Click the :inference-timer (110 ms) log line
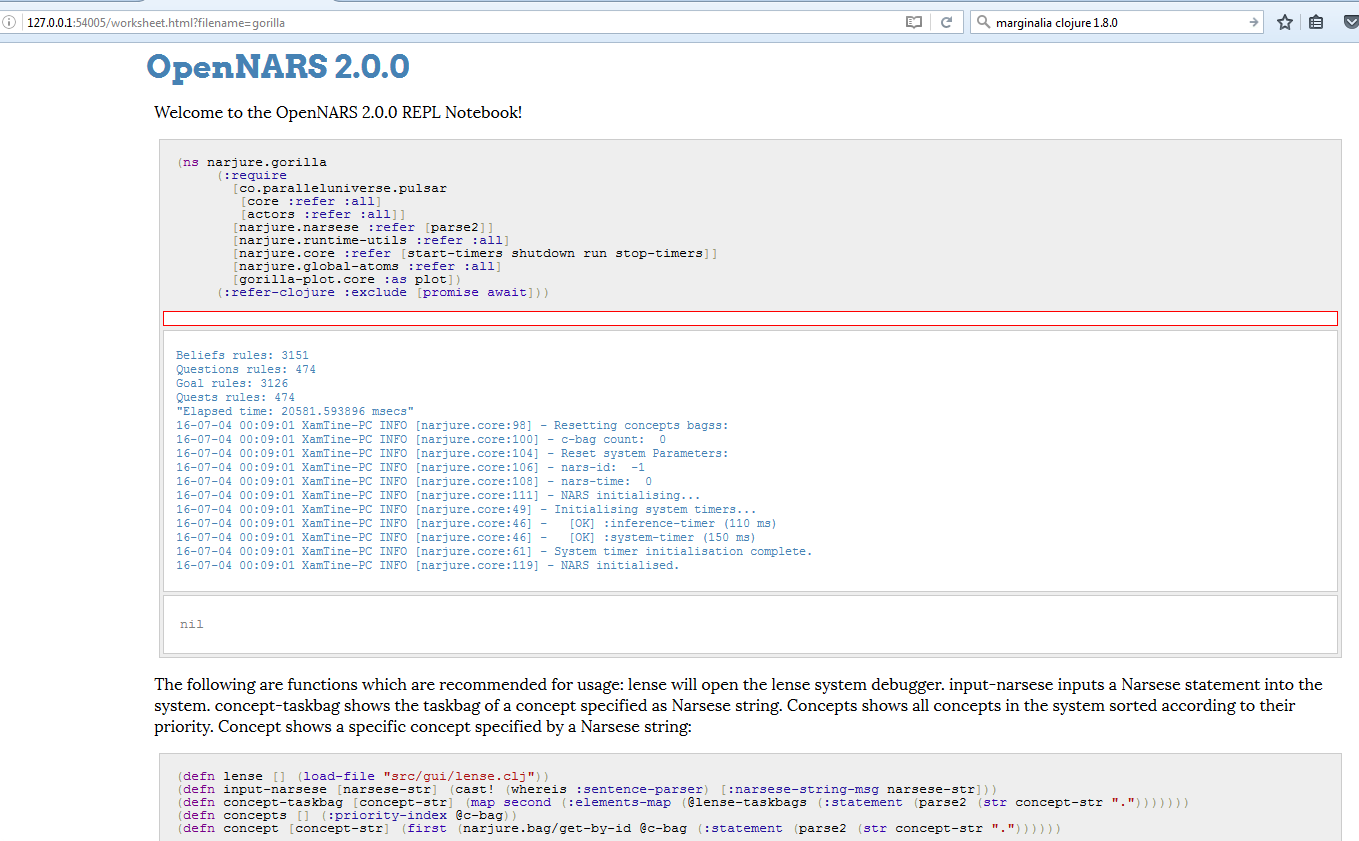This screenshot has width=1359, height=841. pyautogui.click(x=476, y=523)
